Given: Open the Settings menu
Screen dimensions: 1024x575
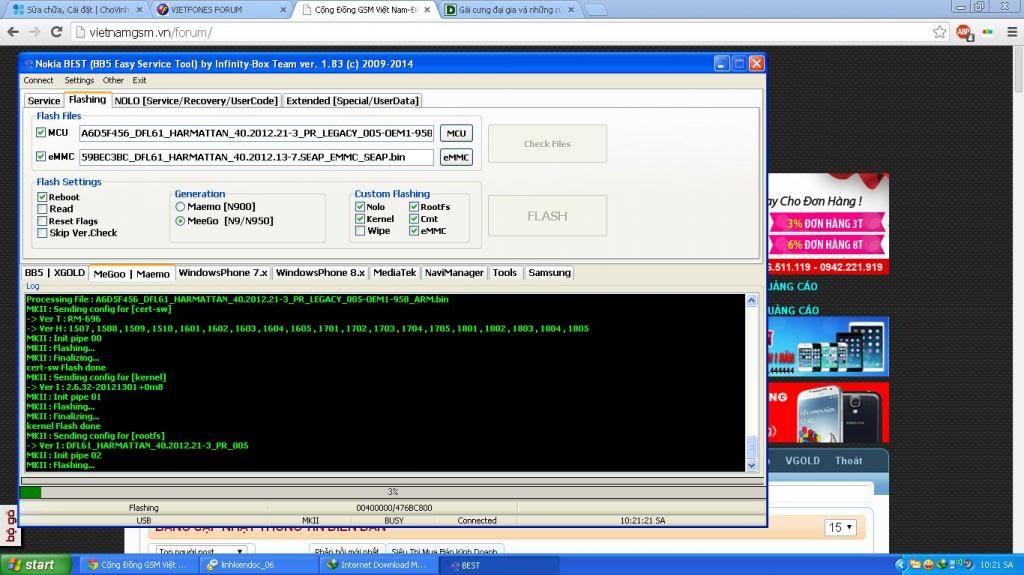Looking at the screenshot, I should coord(79,80).
